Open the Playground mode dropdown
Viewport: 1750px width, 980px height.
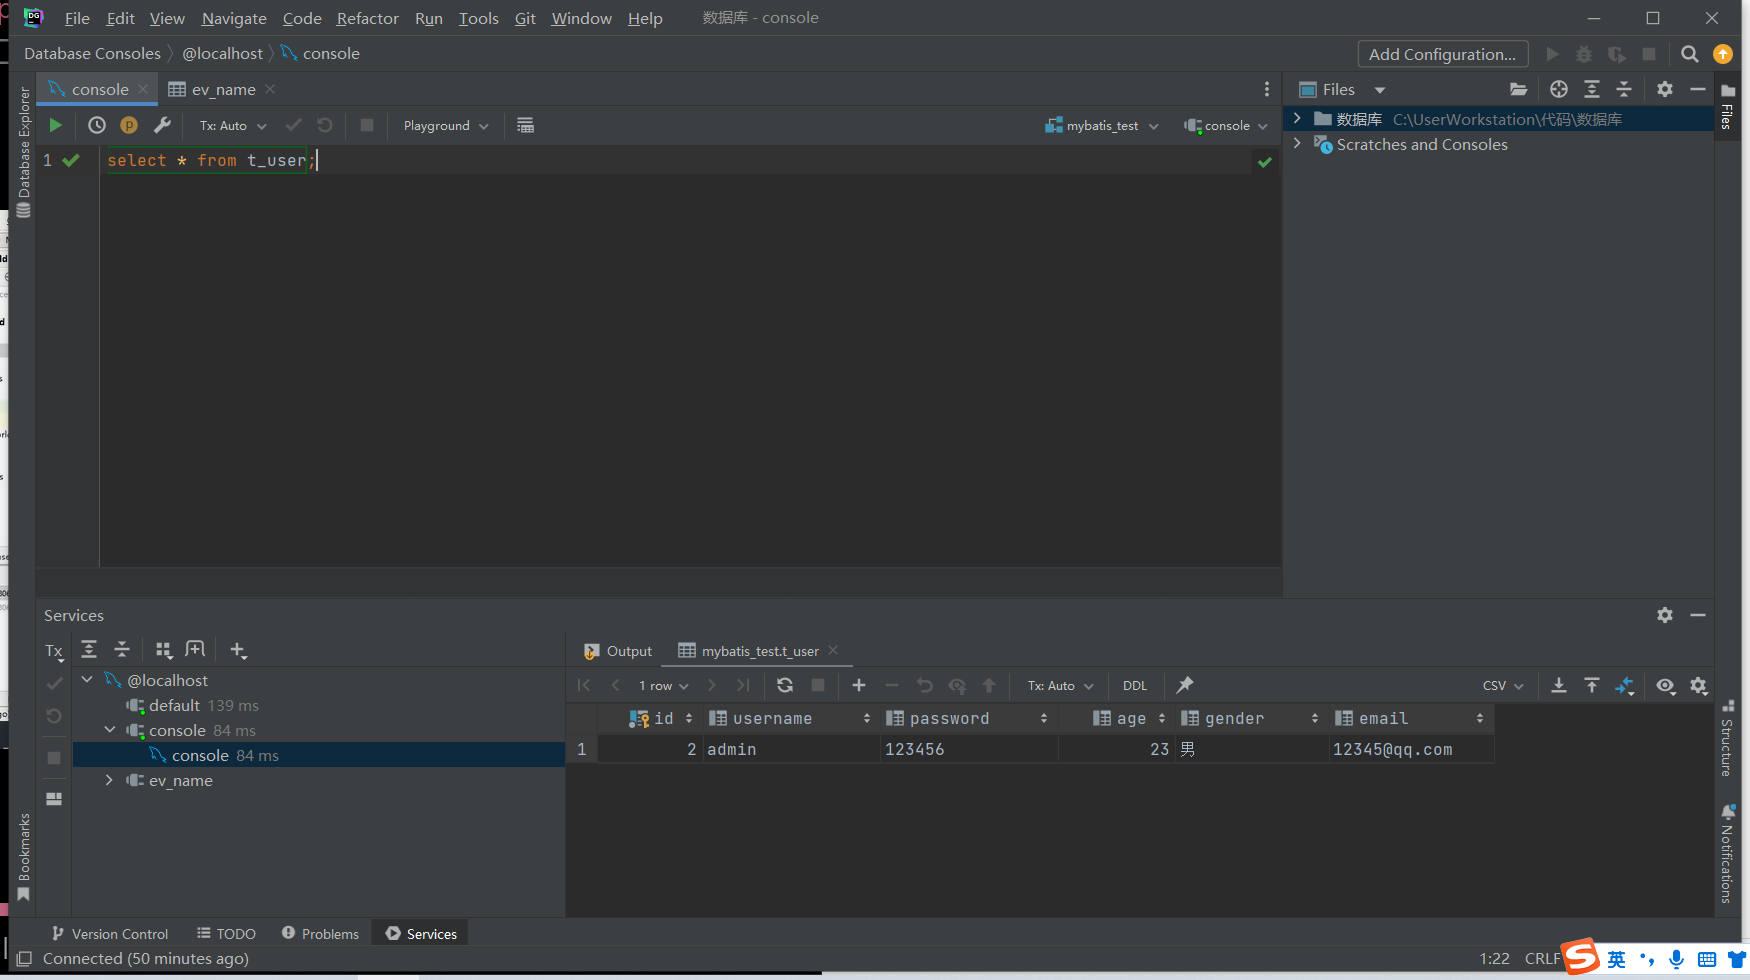446,125
